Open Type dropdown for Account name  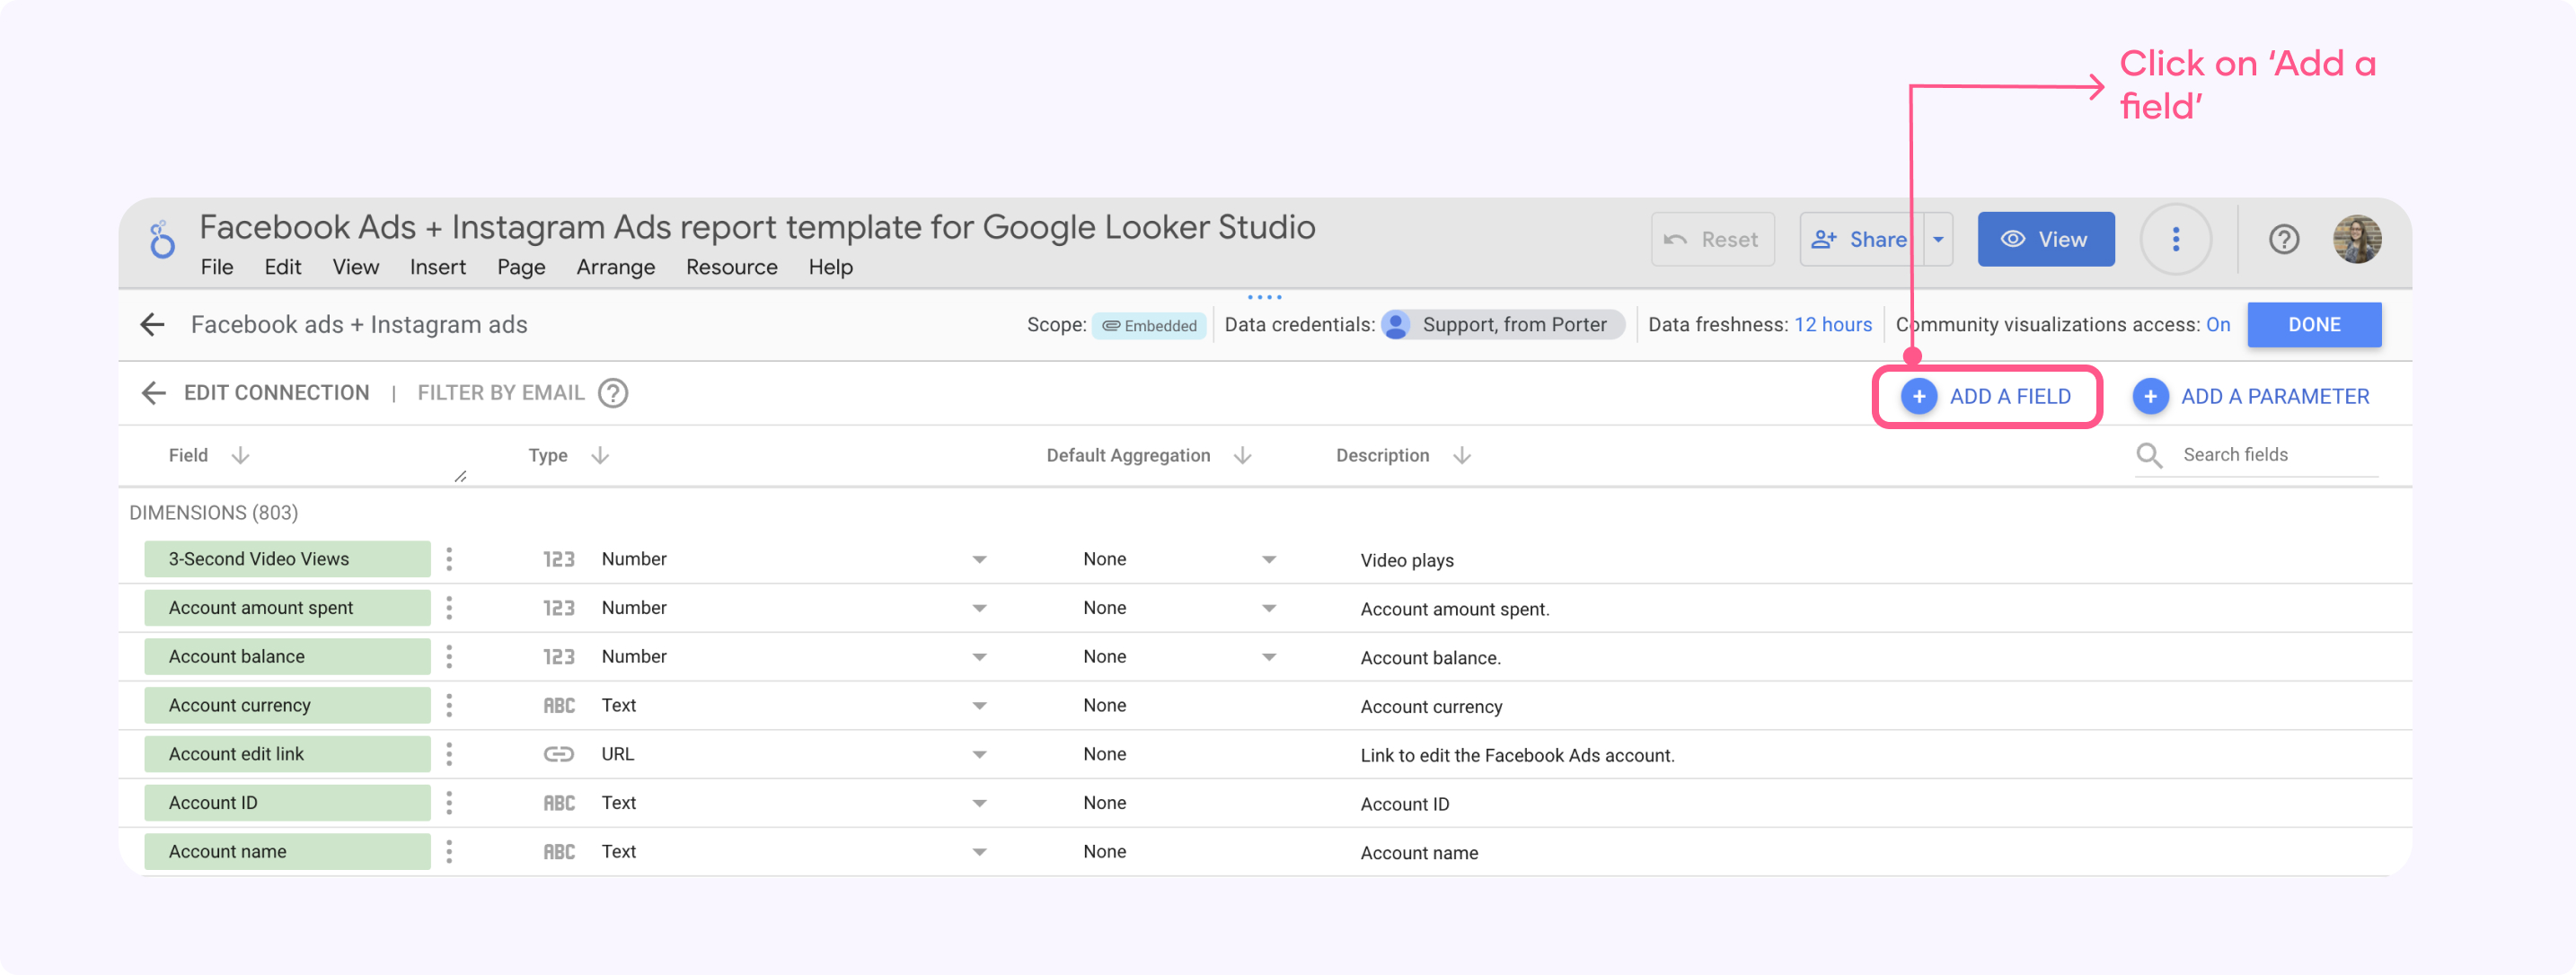point(979,853)
